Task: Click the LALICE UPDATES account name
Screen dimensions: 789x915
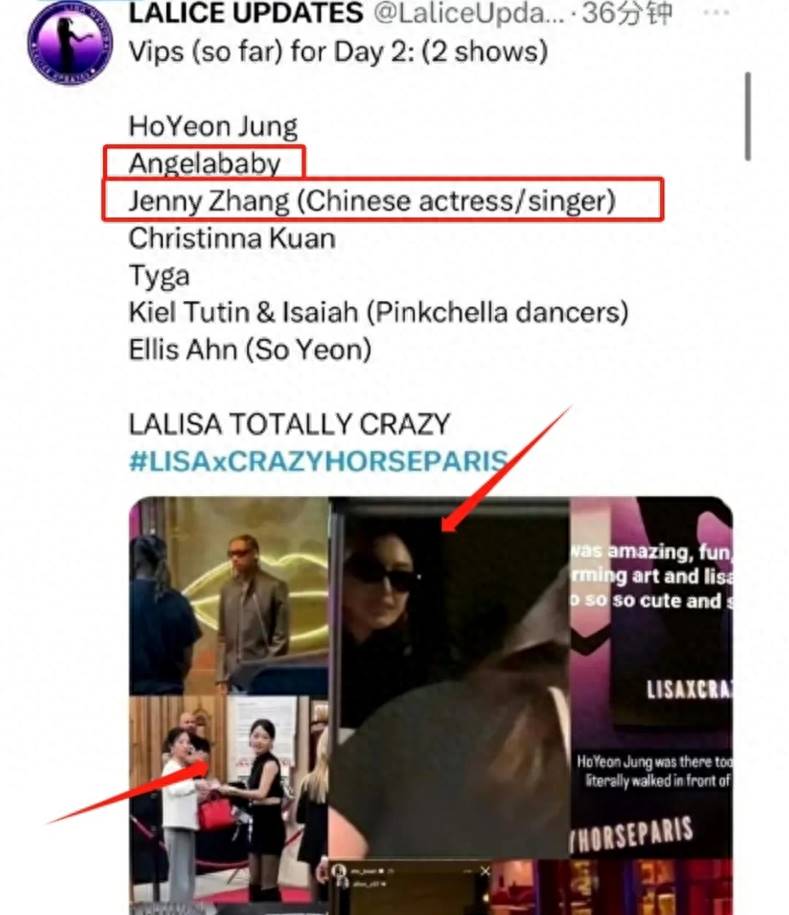Action: [x=246, y=13]
